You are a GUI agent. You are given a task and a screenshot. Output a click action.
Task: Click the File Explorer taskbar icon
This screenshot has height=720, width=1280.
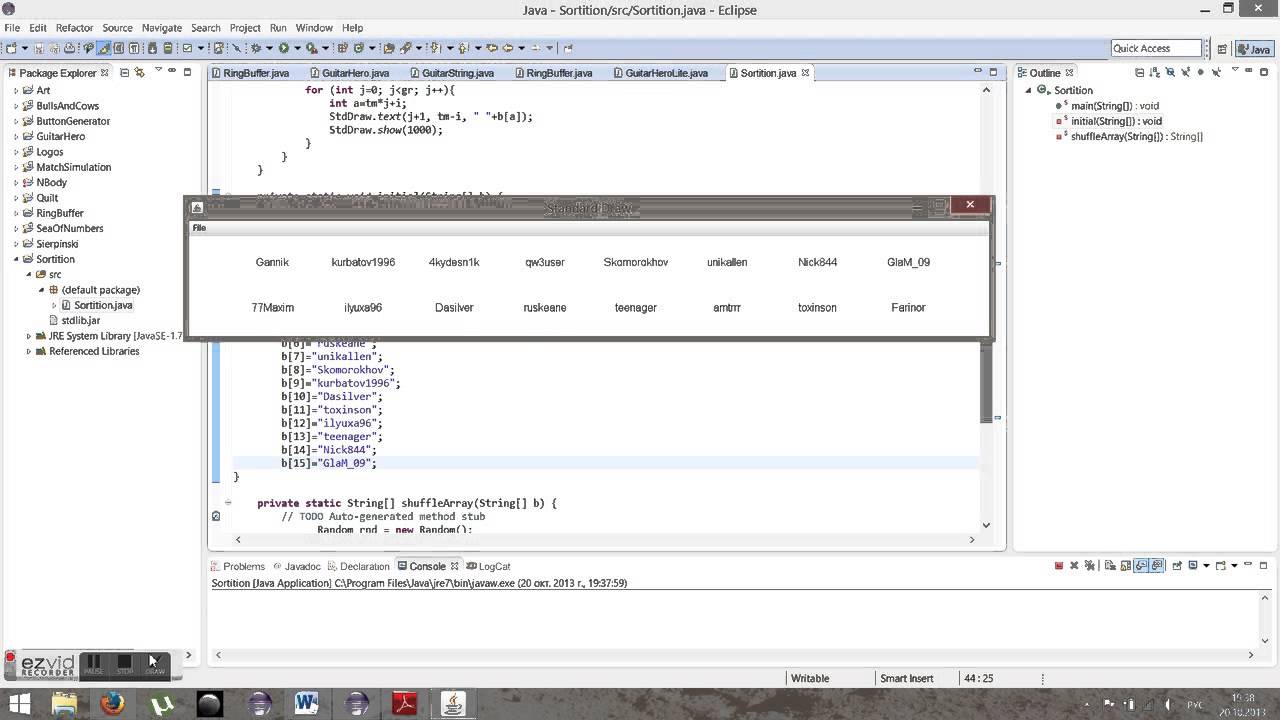pos(64,704)
